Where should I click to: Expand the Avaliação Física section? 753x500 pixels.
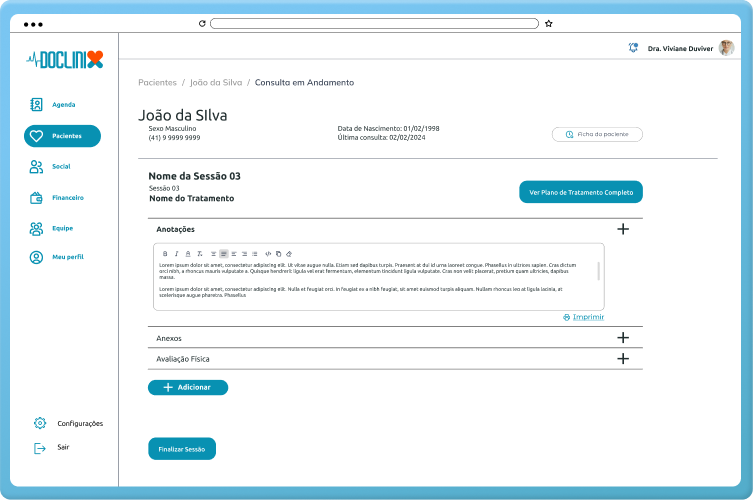[x=623, y=358]
